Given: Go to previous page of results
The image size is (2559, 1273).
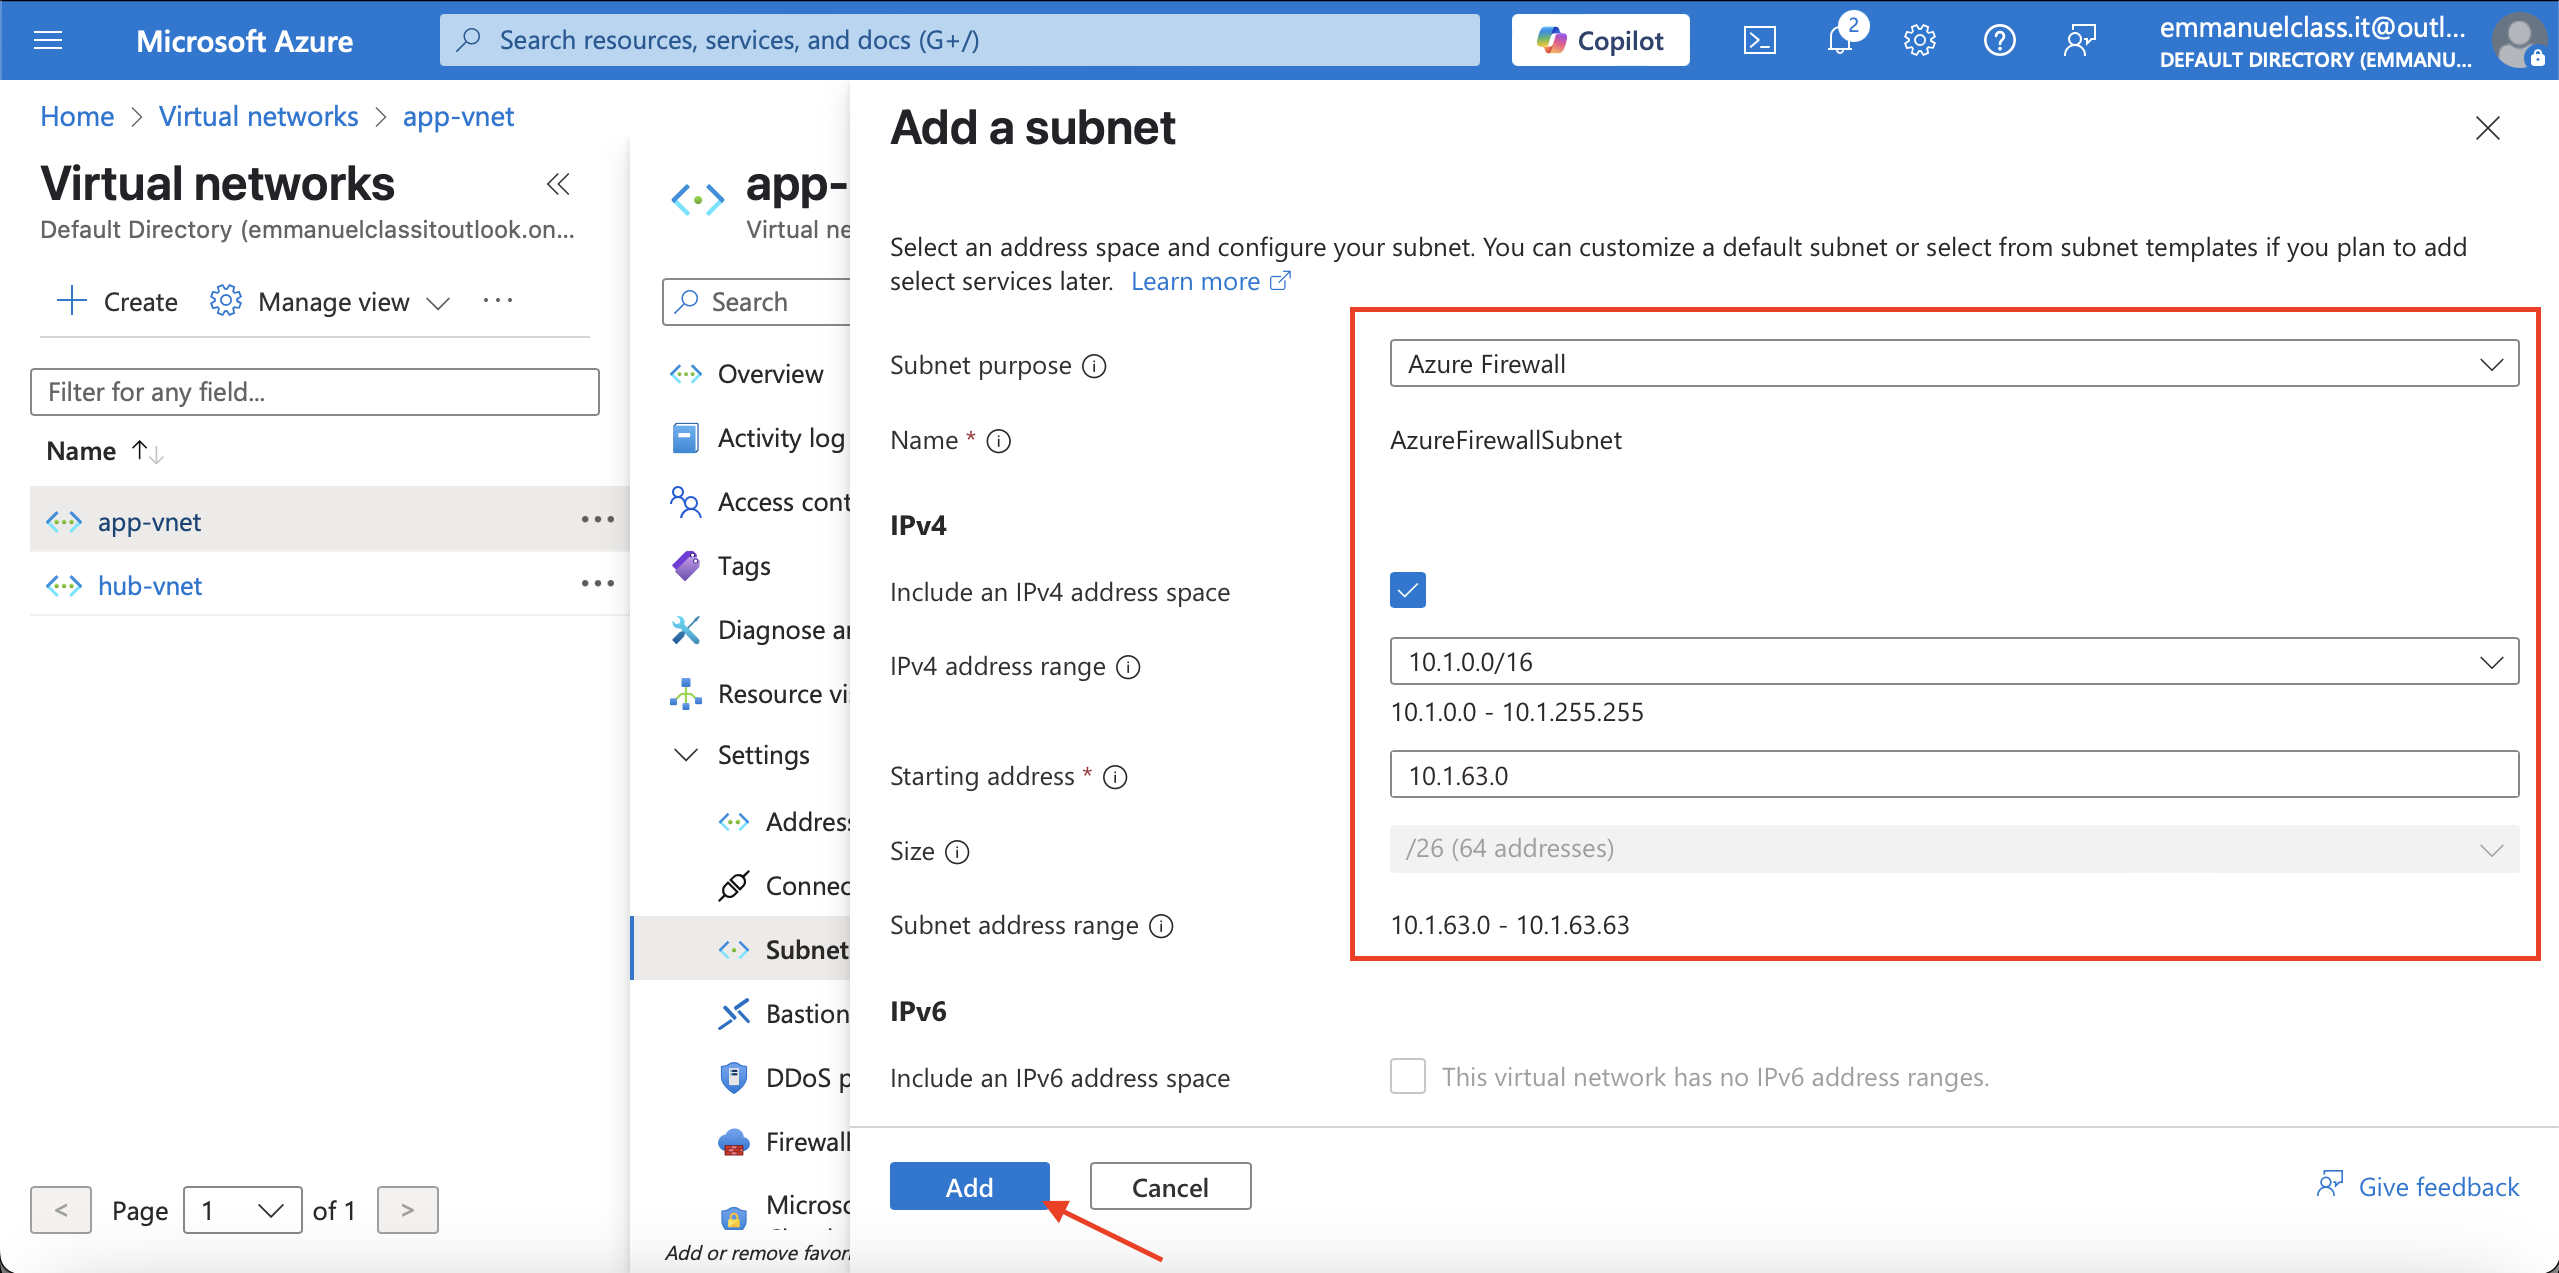Looking at the screenshot, I should pos(61,1210).
